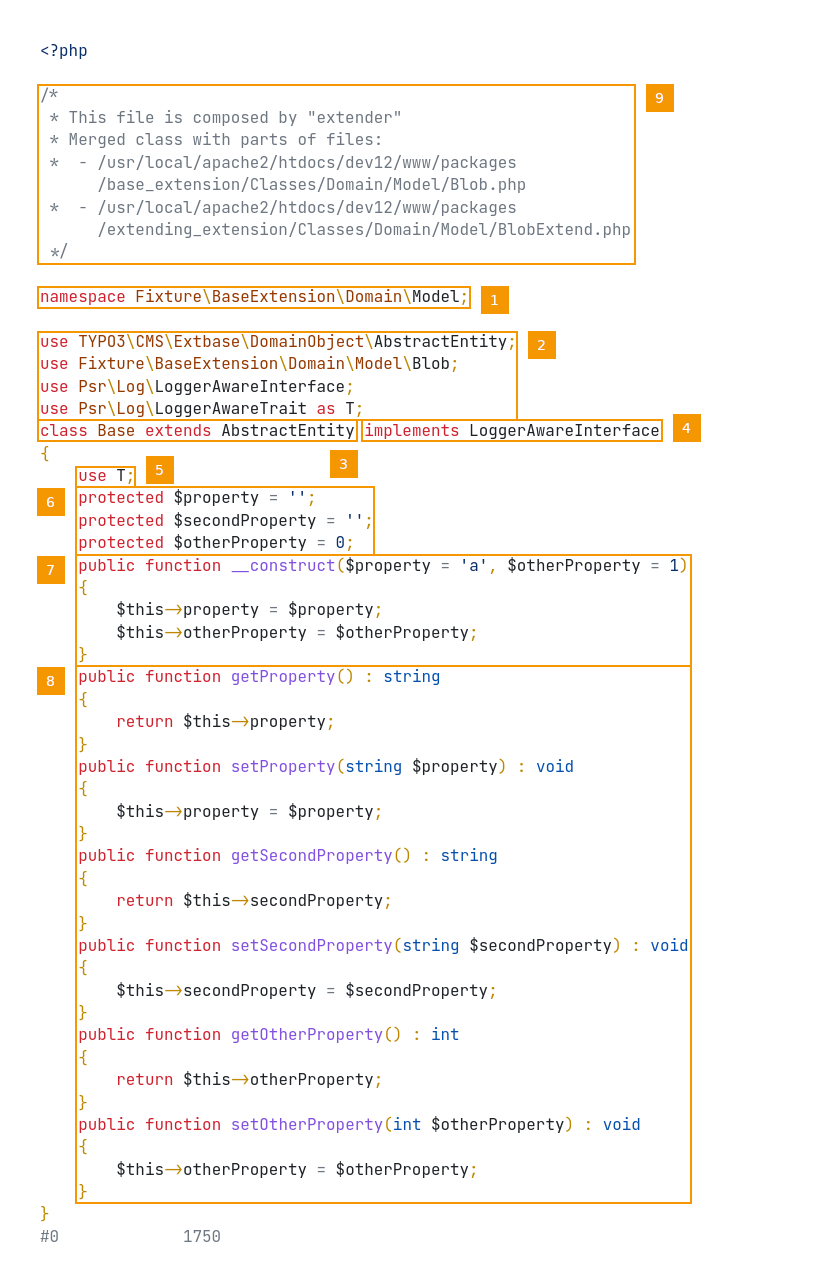The width and height of the screenshot is (820, 1285).
Task: Click badge 4 beside implements LoggerAwareInterface
Action: click(686, 428)
